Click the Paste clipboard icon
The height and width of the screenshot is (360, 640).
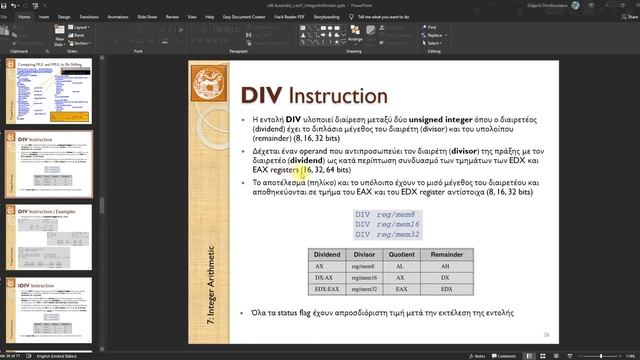pyautogui.click(x=5, y=31)
